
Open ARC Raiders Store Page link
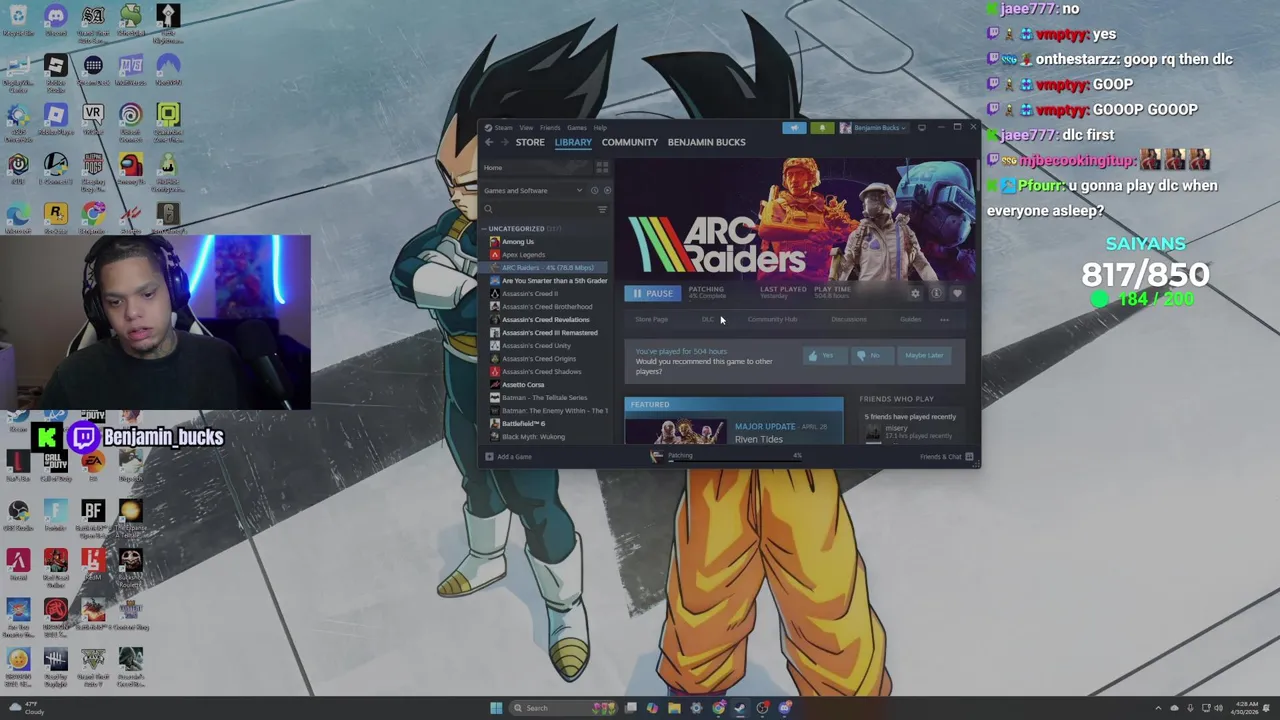(651, 320)
